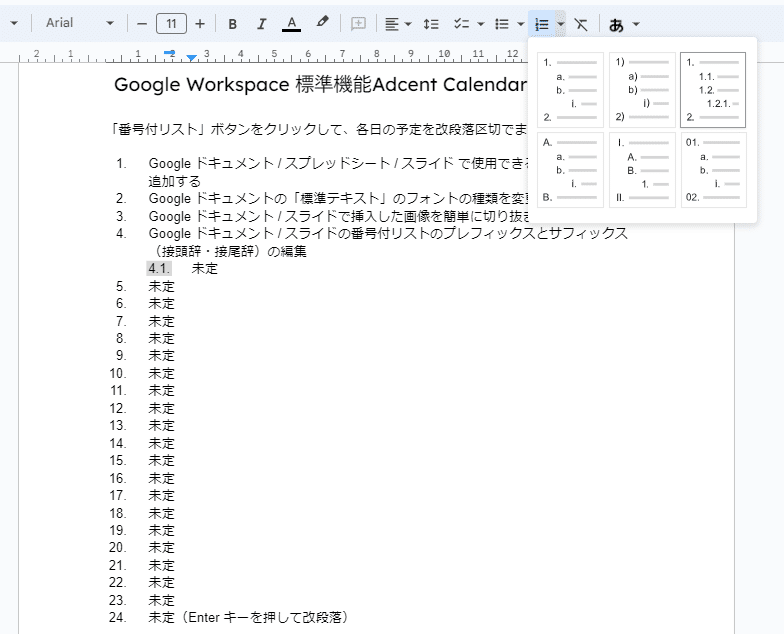Click the Japanese input tools あ icon
784x634 pixels.
tap(616, 24)
